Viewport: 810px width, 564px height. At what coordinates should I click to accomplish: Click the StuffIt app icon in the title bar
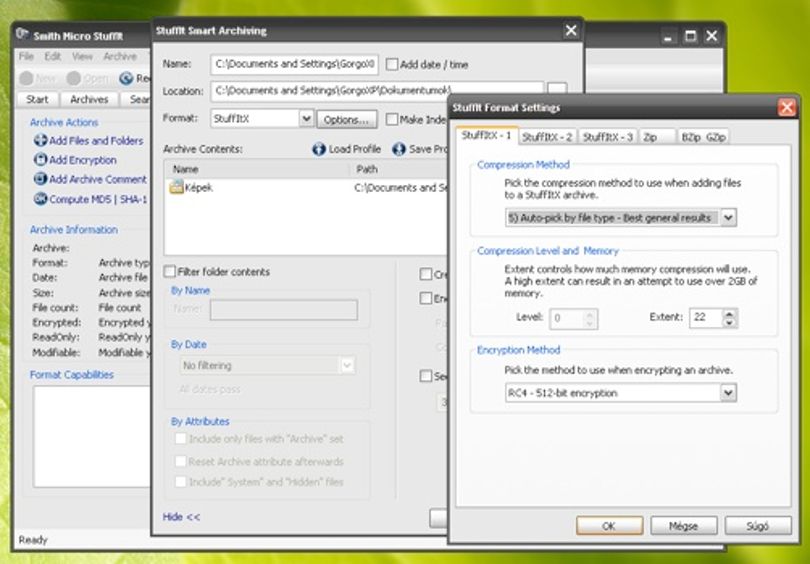click(x=22, y=35)
